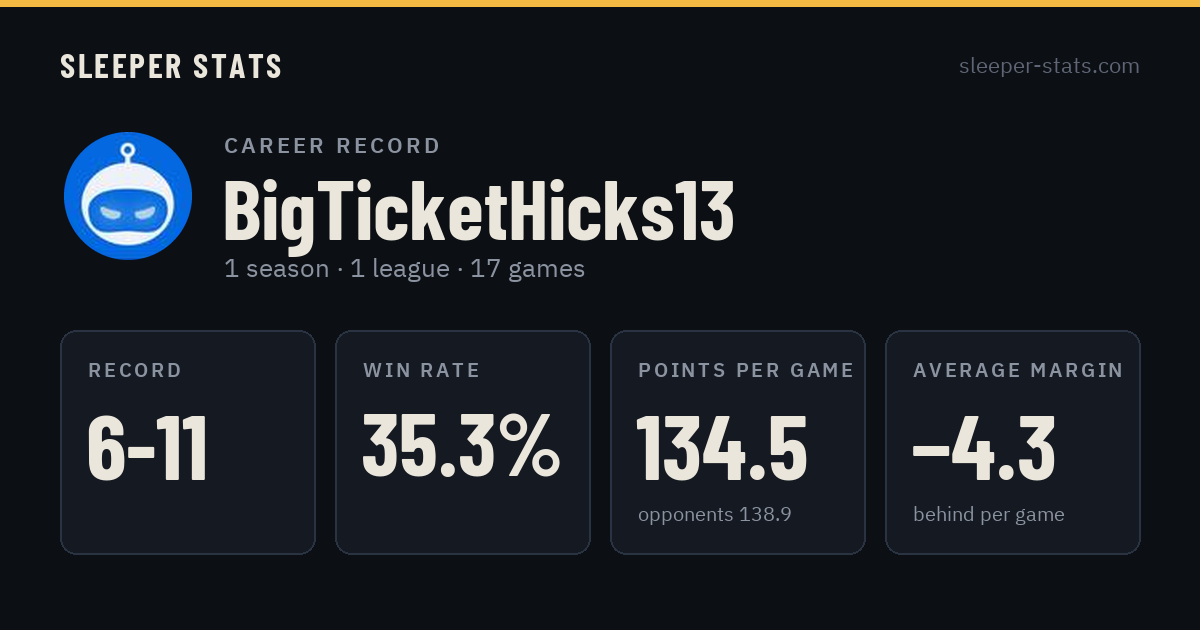Click the RECORD card label

[135, 371]
